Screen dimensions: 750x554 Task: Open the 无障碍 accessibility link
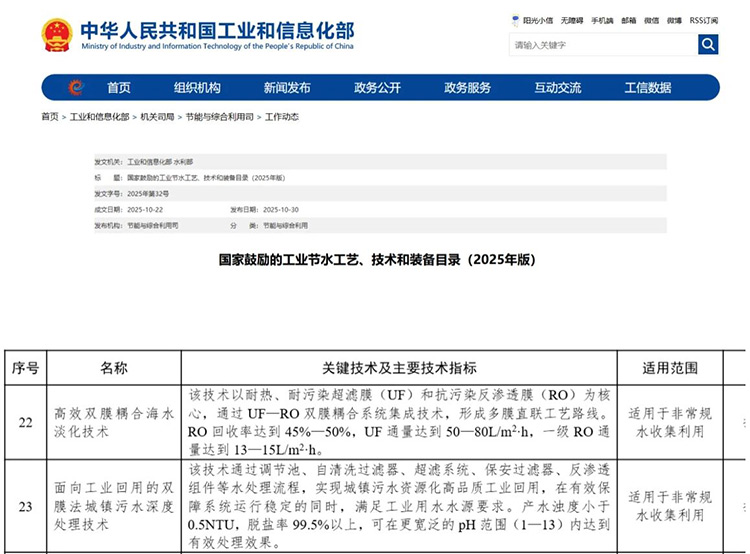click(x=573, y=19)
